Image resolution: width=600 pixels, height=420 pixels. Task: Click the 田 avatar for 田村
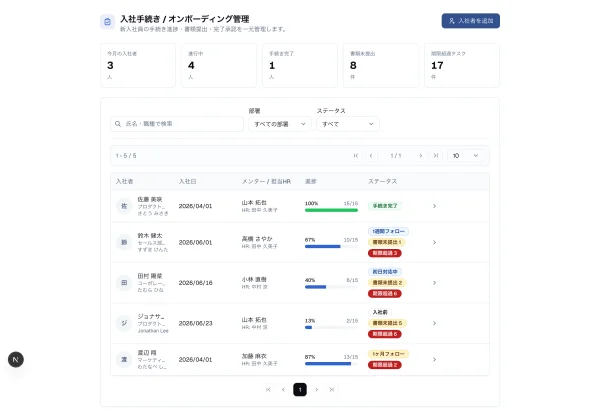124,283
